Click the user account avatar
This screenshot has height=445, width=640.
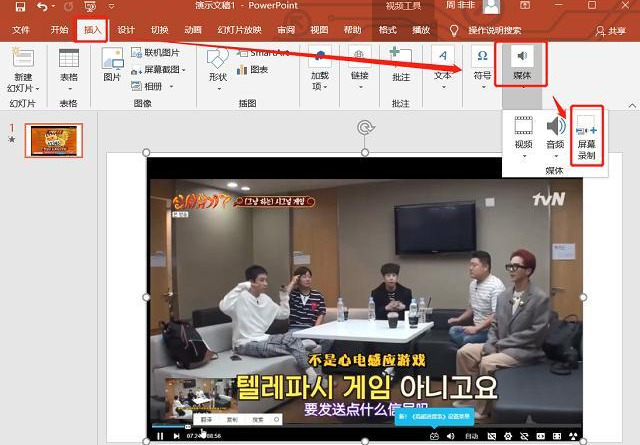point(491,6)
